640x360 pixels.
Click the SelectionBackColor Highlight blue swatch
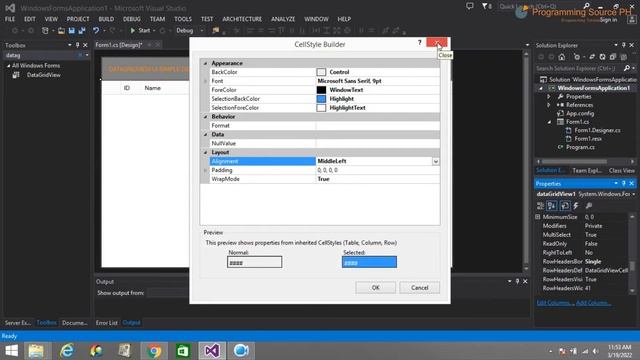pyautogui.click(x=321, y=99)
